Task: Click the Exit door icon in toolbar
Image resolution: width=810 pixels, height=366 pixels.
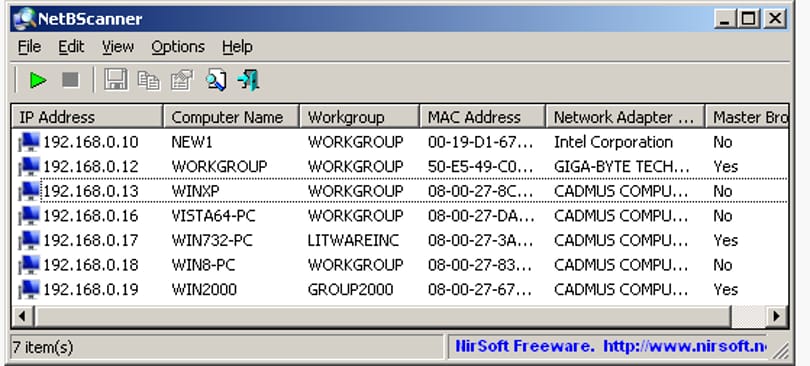Action: (248, 81)
